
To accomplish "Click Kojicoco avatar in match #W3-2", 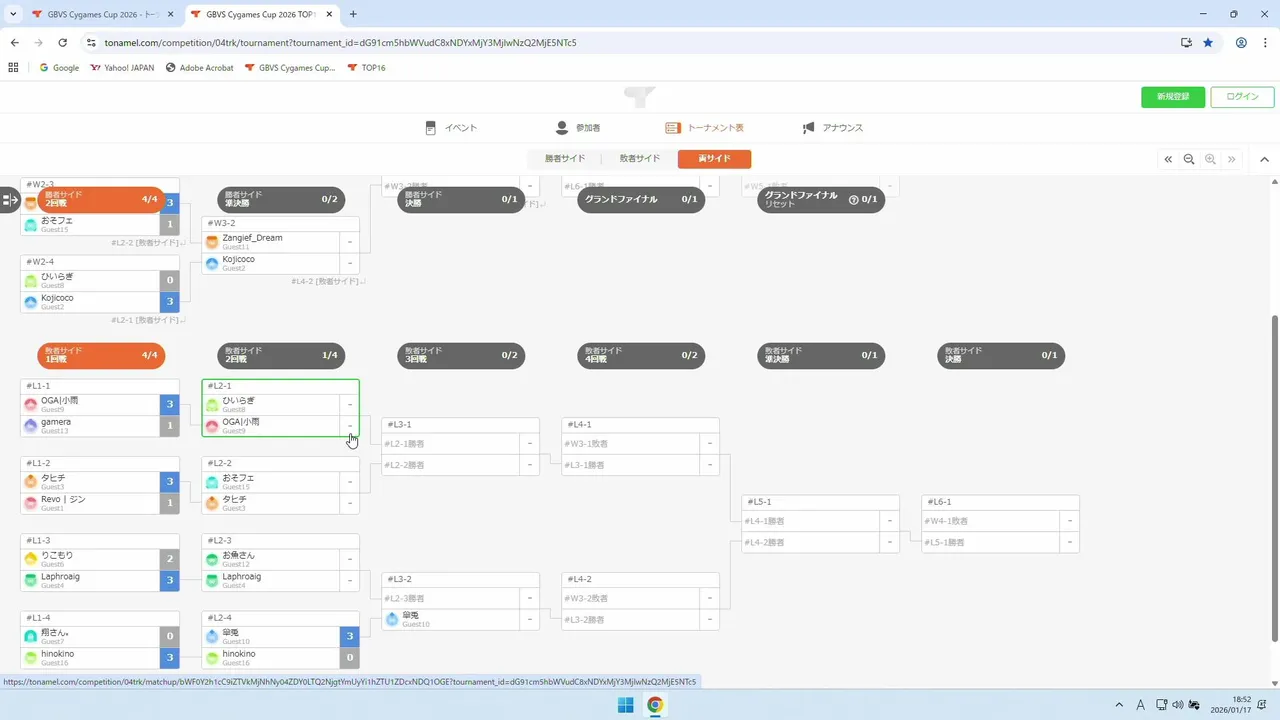I will (212, 264).
